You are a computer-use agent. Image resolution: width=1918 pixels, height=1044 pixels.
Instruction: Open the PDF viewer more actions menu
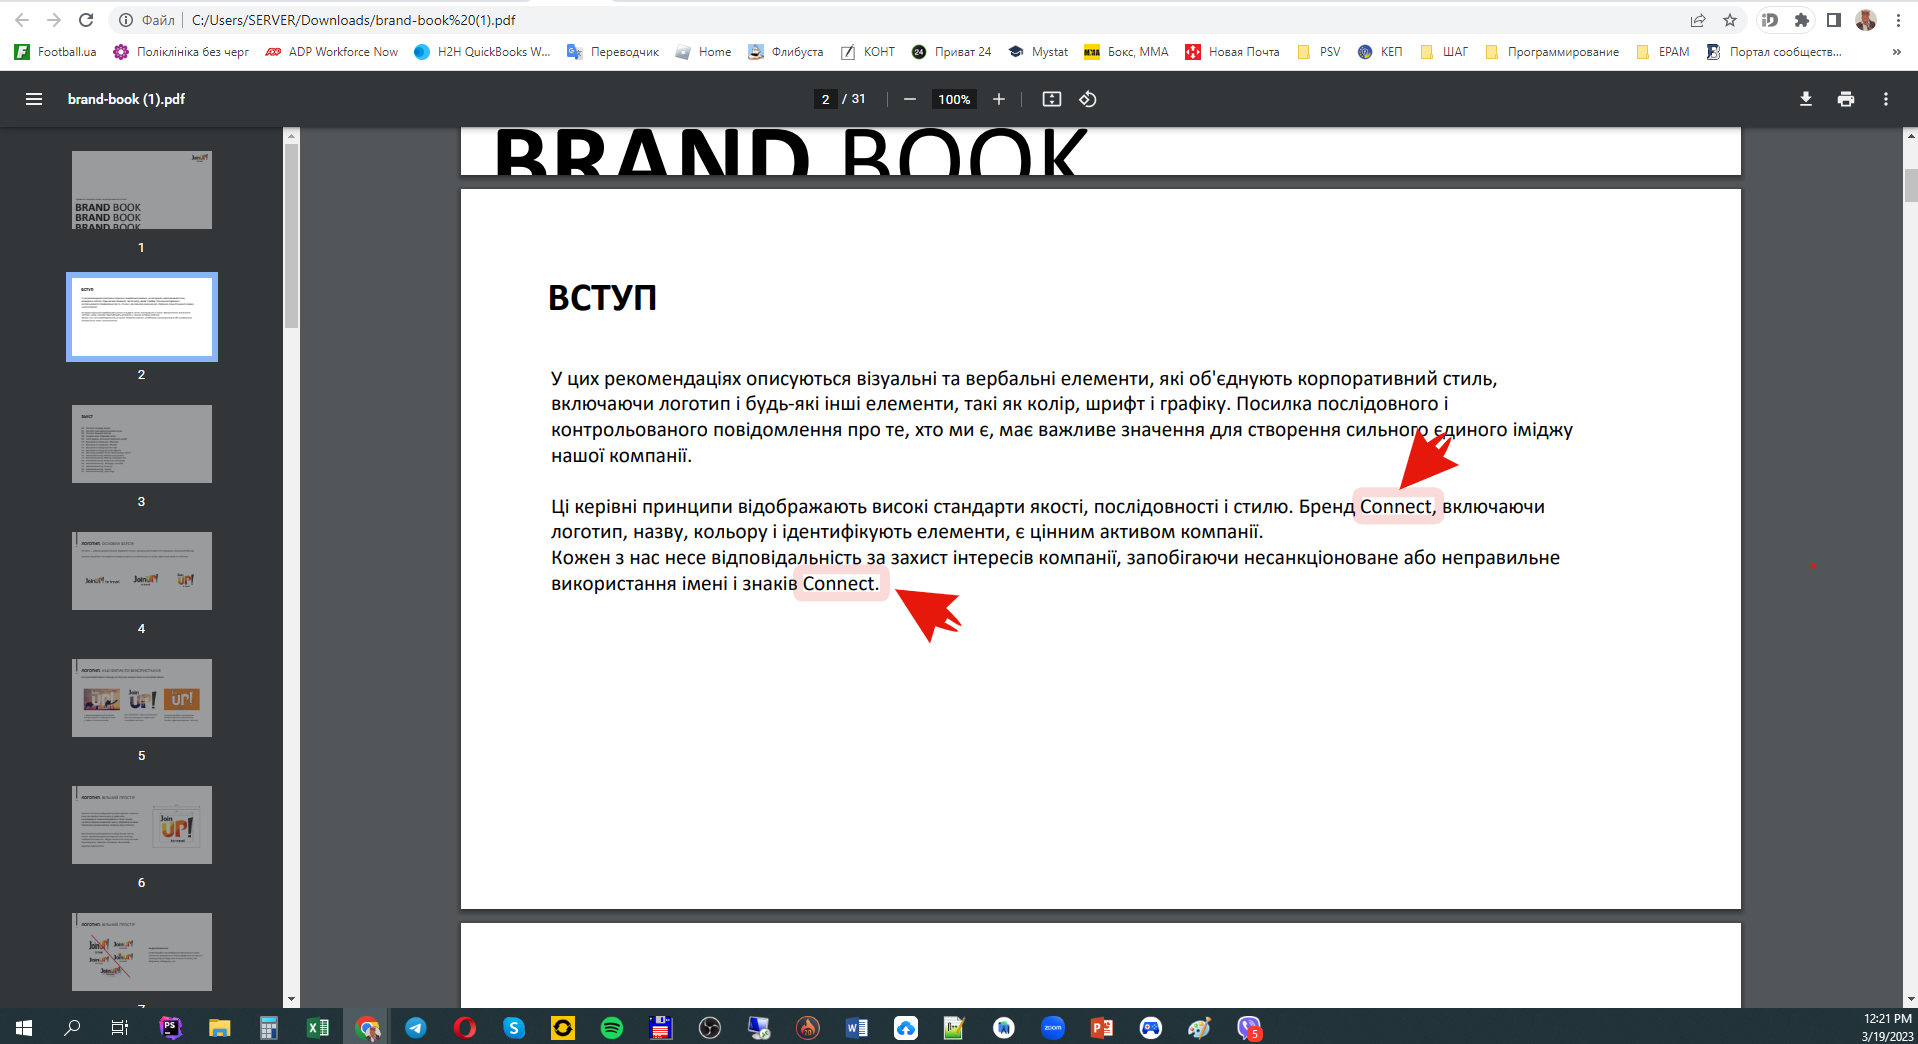point(1886,99)
